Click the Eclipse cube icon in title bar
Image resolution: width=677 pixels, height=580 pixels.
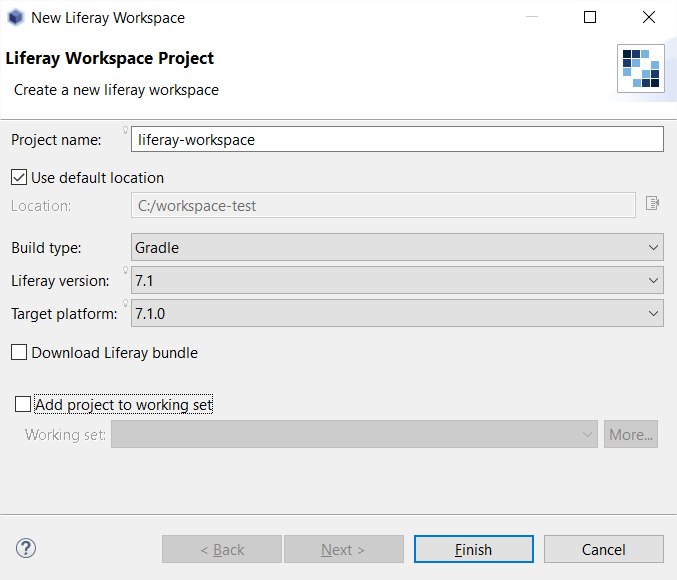pos(16,18)
